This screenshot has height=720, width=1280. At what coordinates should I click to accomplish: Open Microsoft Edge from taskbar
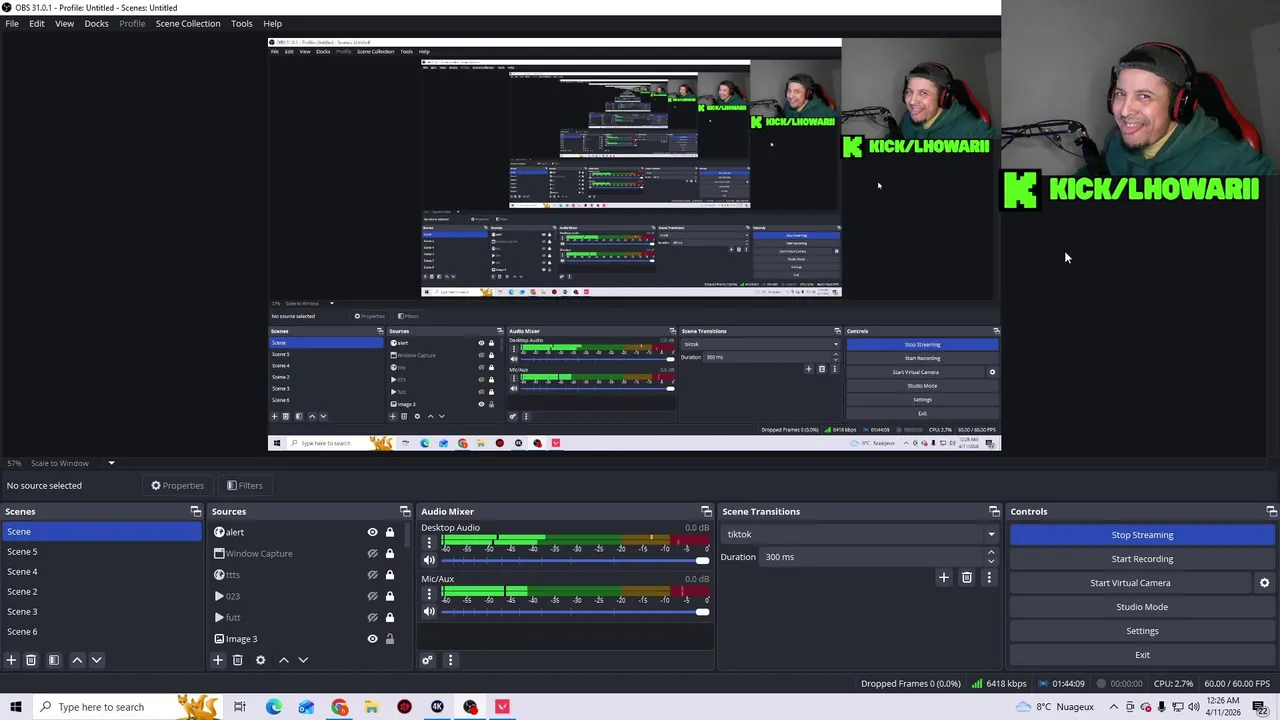point(273,707)
